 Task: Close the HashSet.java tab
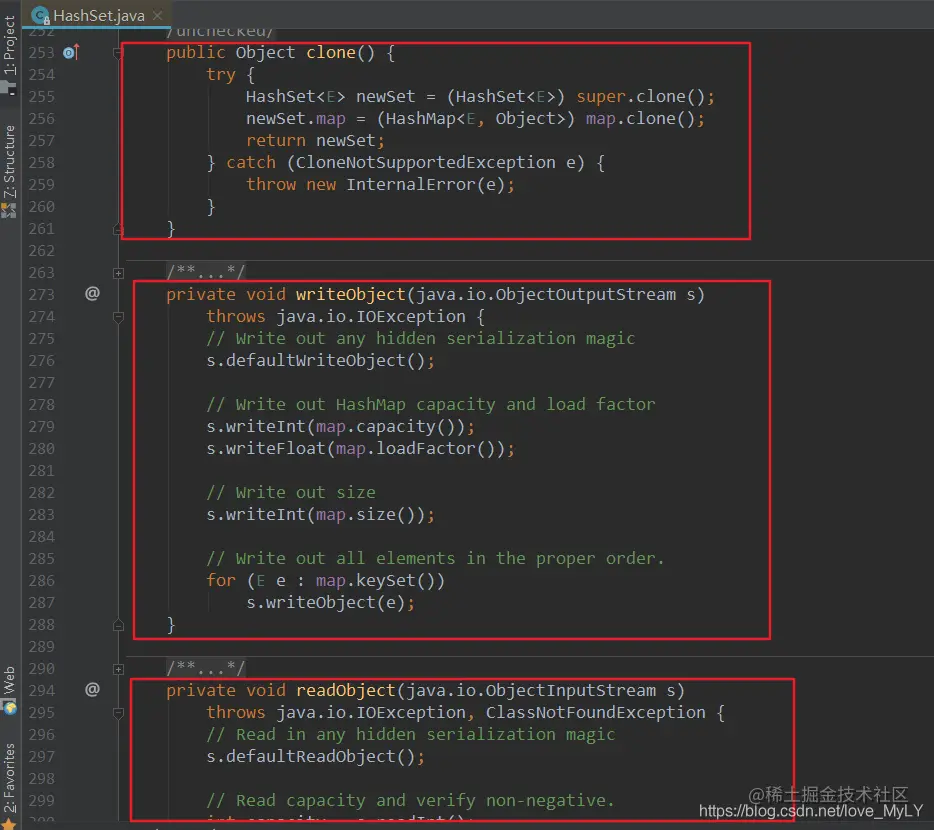point(157,15)
